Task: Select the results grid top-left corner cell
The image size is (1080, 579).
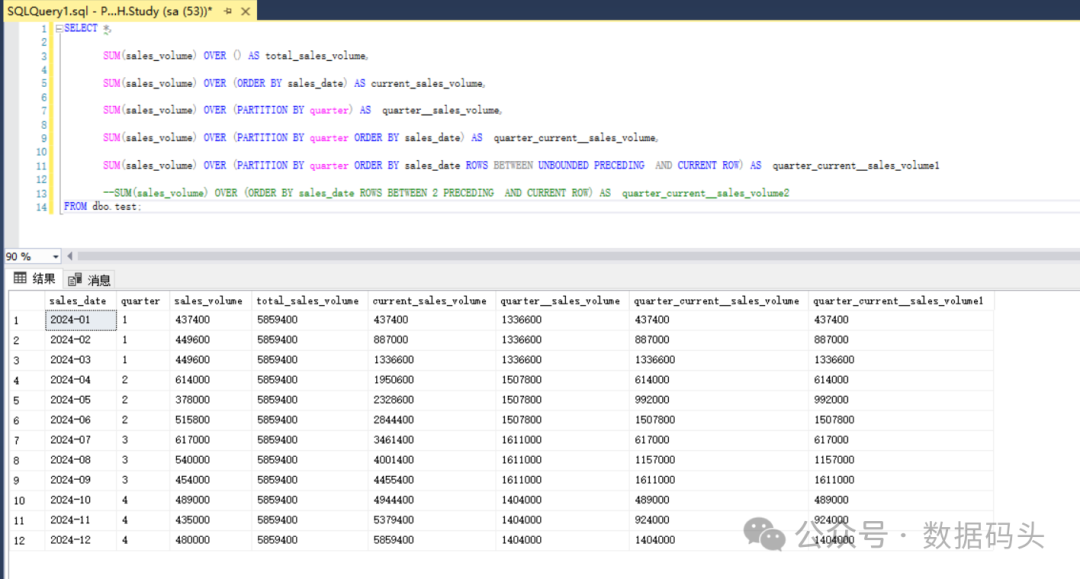Action: (27, 301)
